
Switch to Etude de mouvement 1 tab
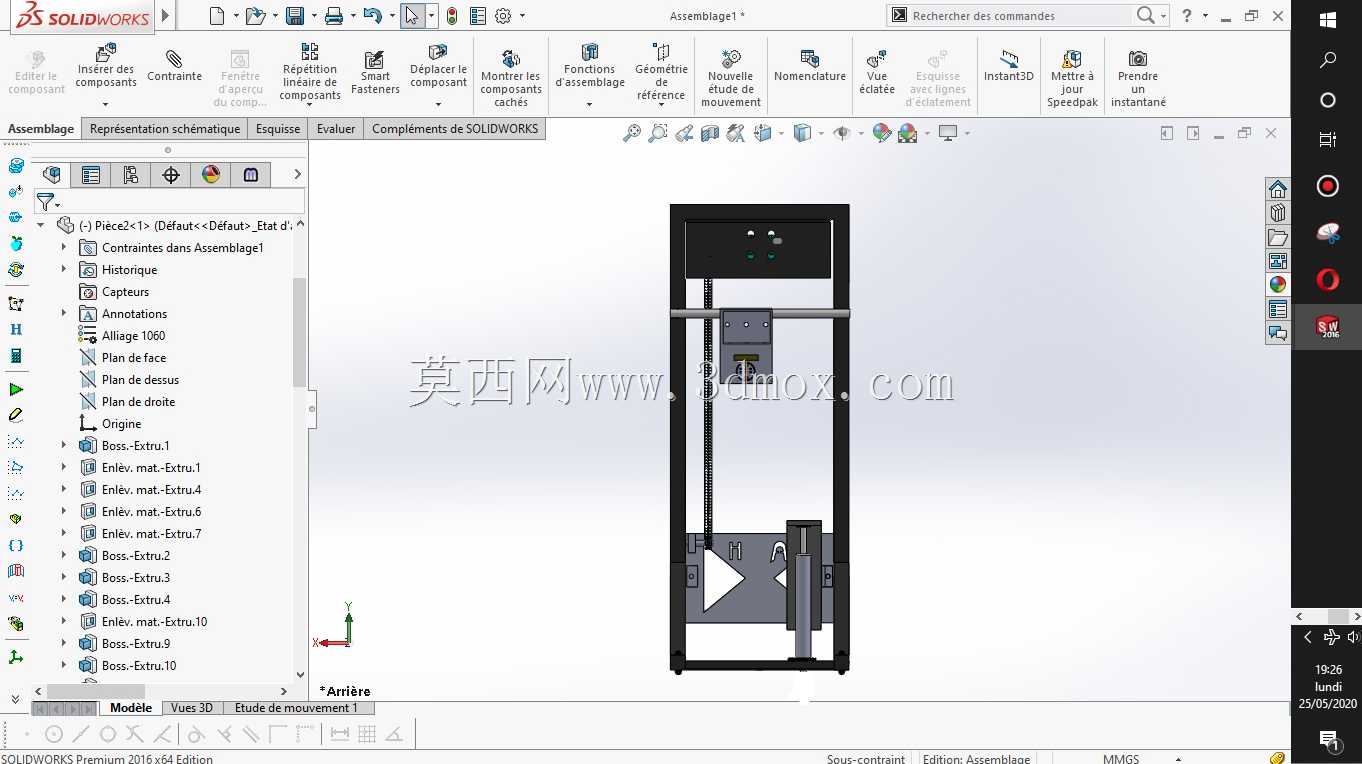[296, 708]
